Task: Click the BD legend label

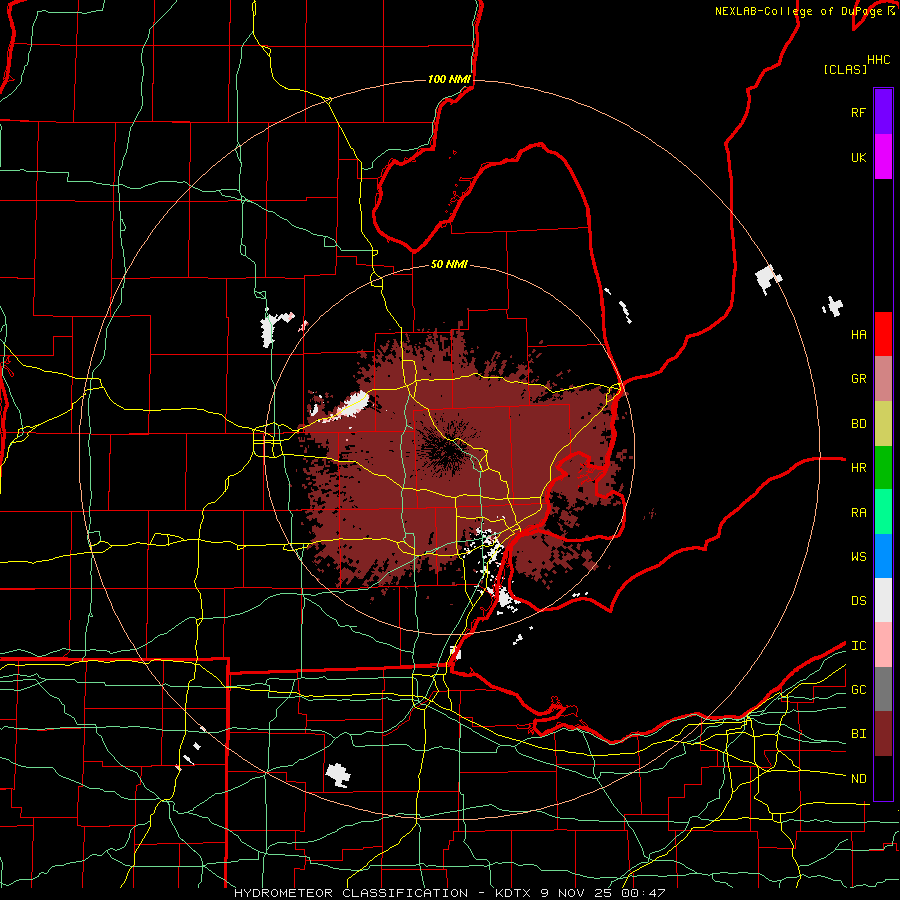Action: pos(858,424)
